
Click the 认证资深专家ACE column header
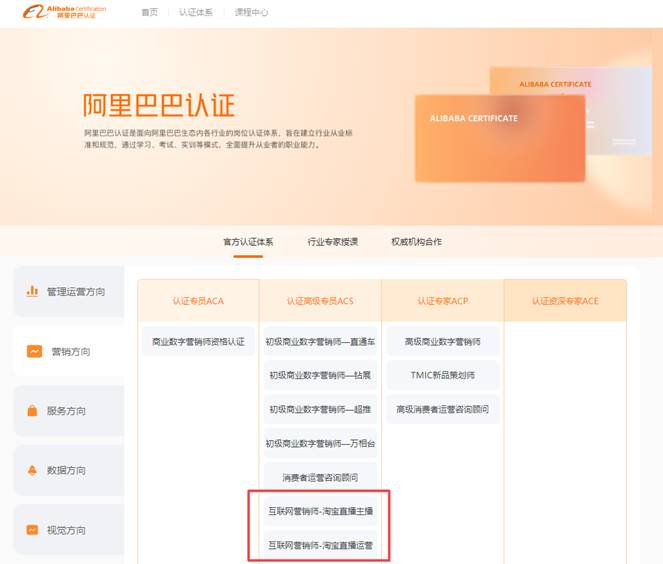pos(565,300)
